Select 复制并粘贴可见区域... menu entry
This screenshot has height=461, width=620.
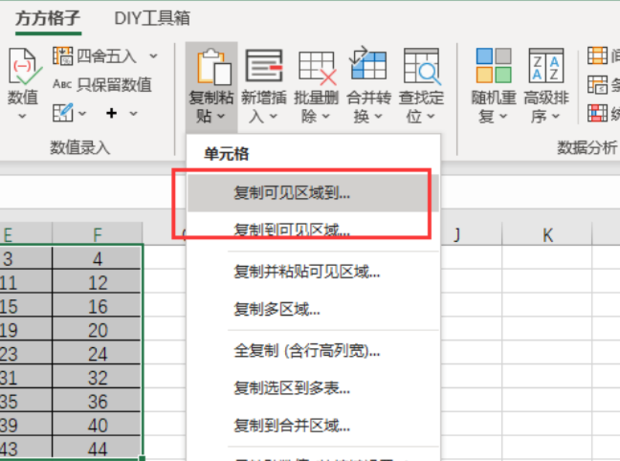coord(306,270)
